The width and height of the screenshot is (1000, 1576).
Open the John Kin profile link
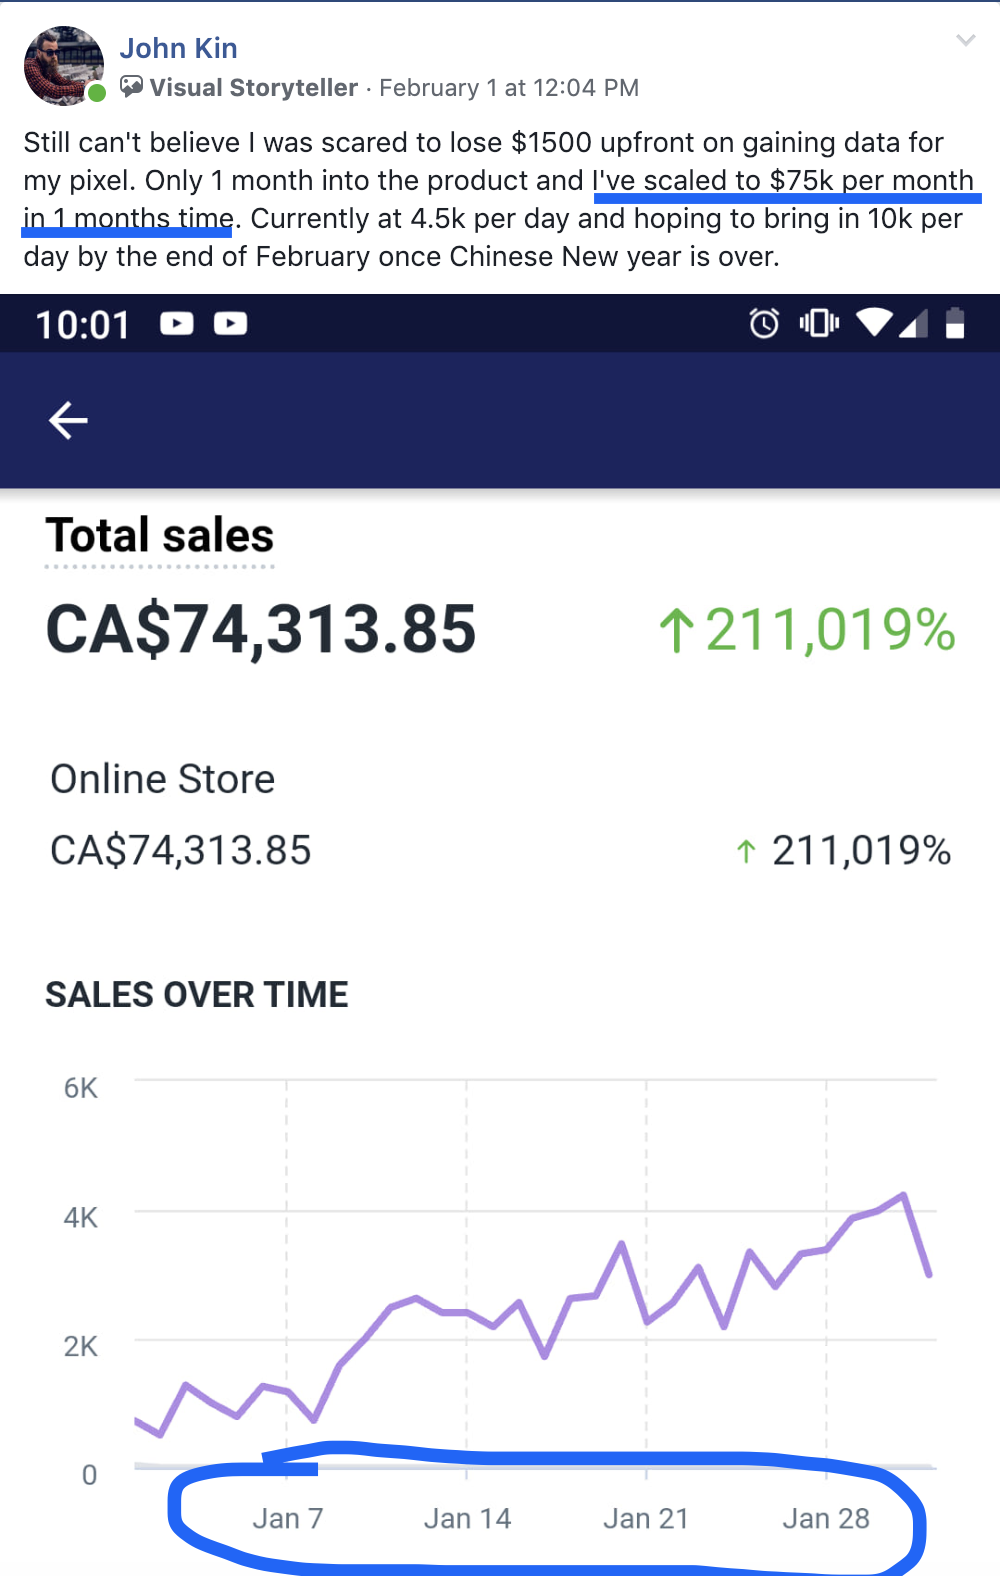(178, 48)
